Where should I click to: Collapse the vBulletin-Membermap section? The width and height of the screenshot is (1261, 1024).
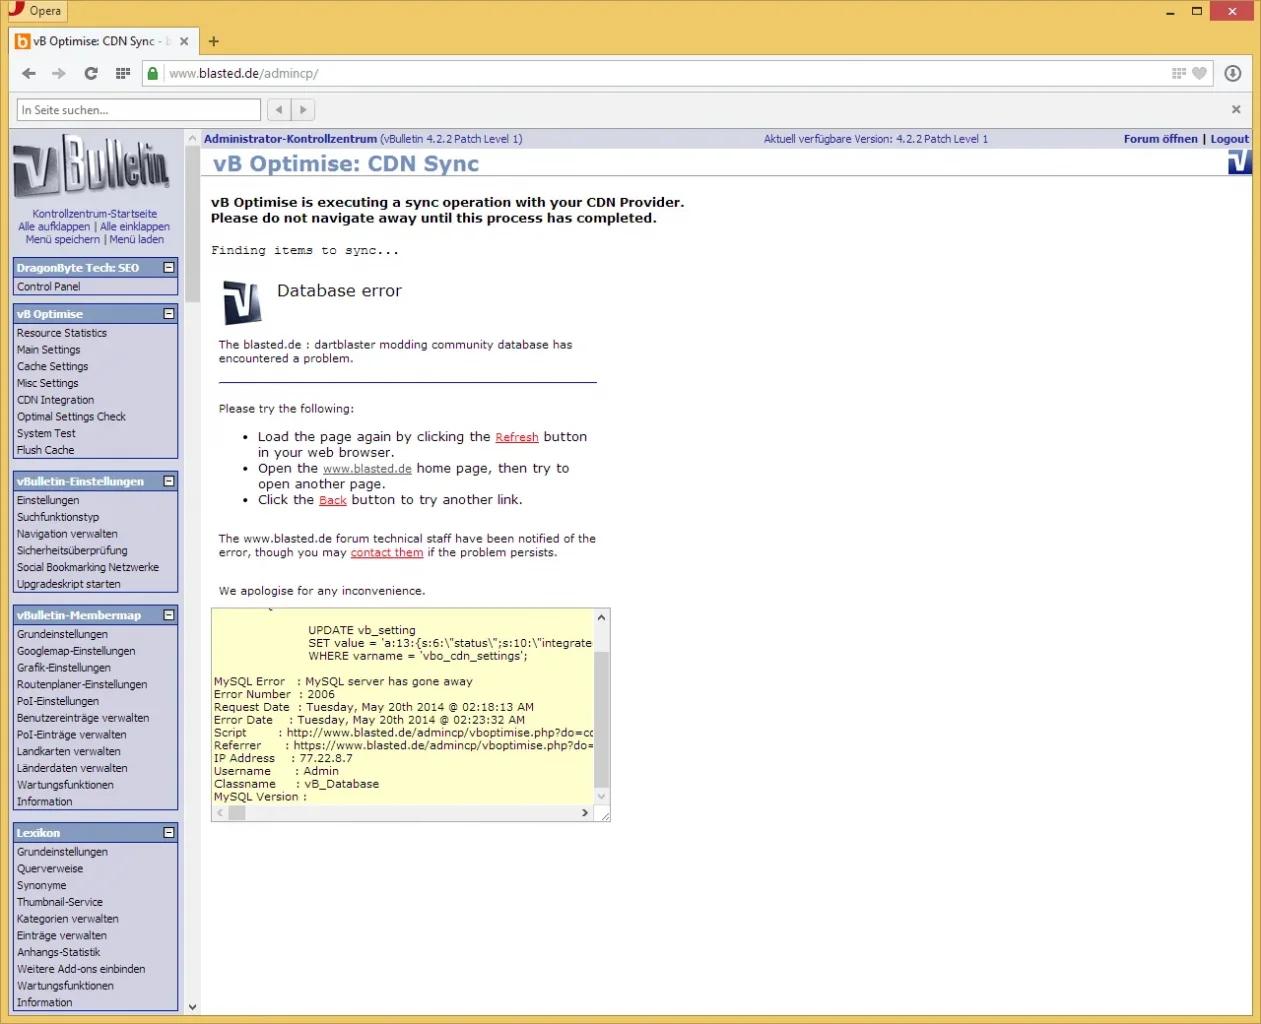[169, 615]
